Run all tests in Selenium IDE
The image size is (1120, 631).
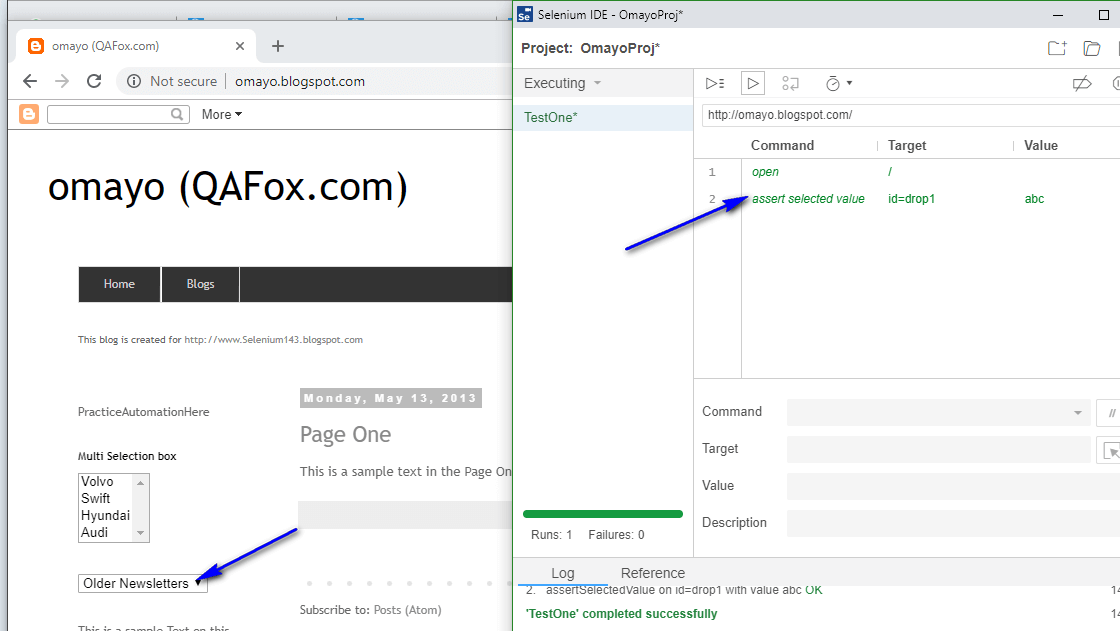tap(715, 84)
